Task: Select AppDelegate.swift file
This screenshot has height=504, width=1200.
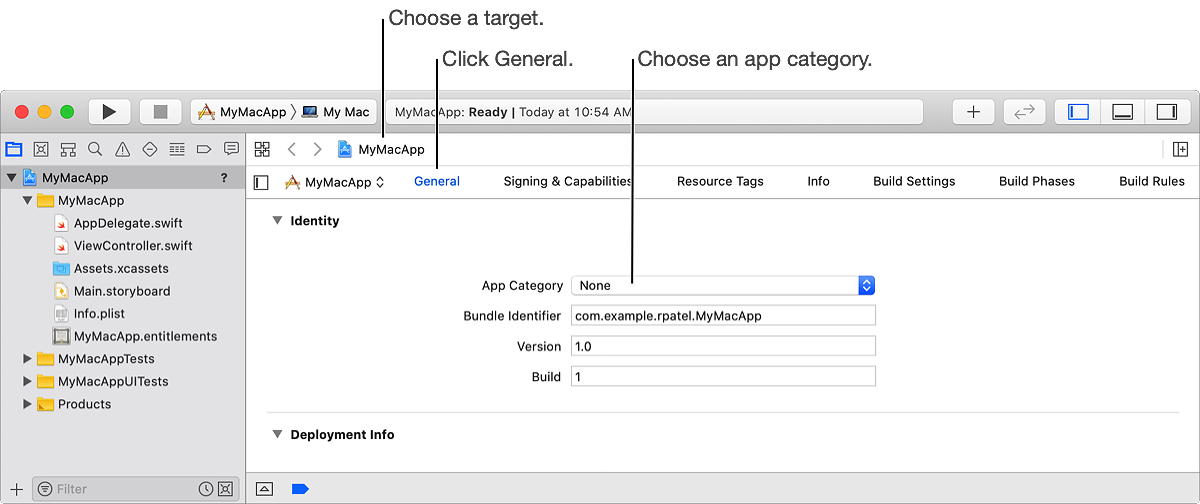Action: (118, 223)
